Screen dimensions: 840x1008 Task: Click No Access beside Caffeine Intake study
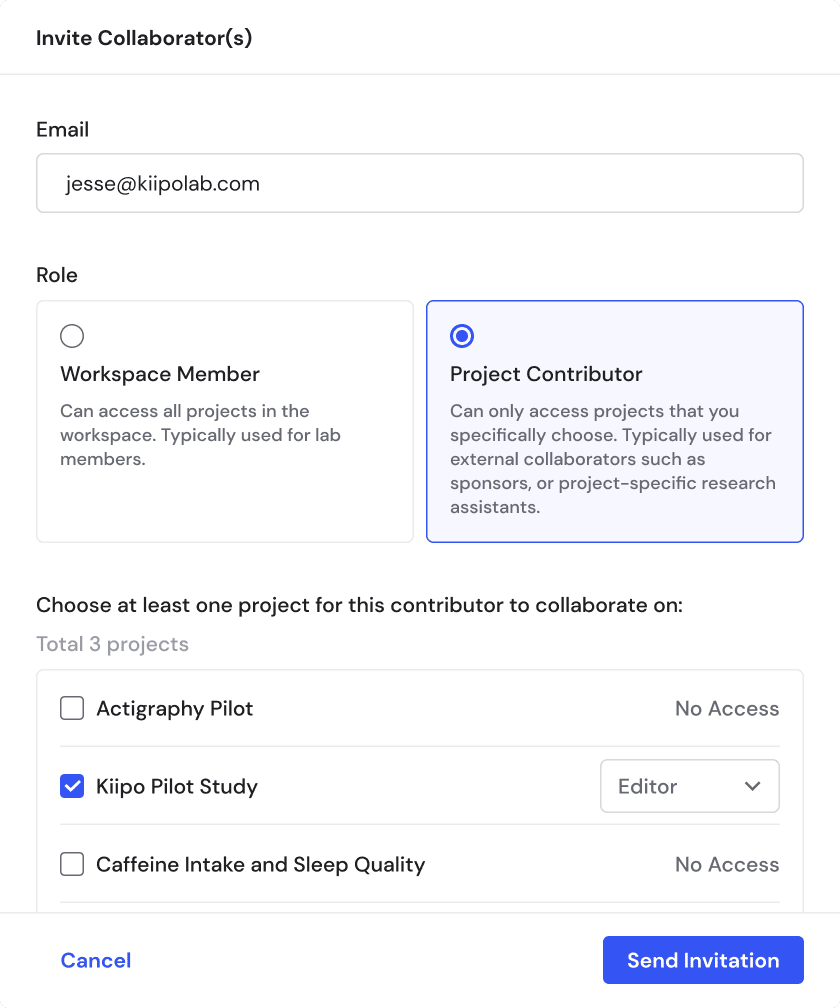pyautogui.click(x=727, y=864)
